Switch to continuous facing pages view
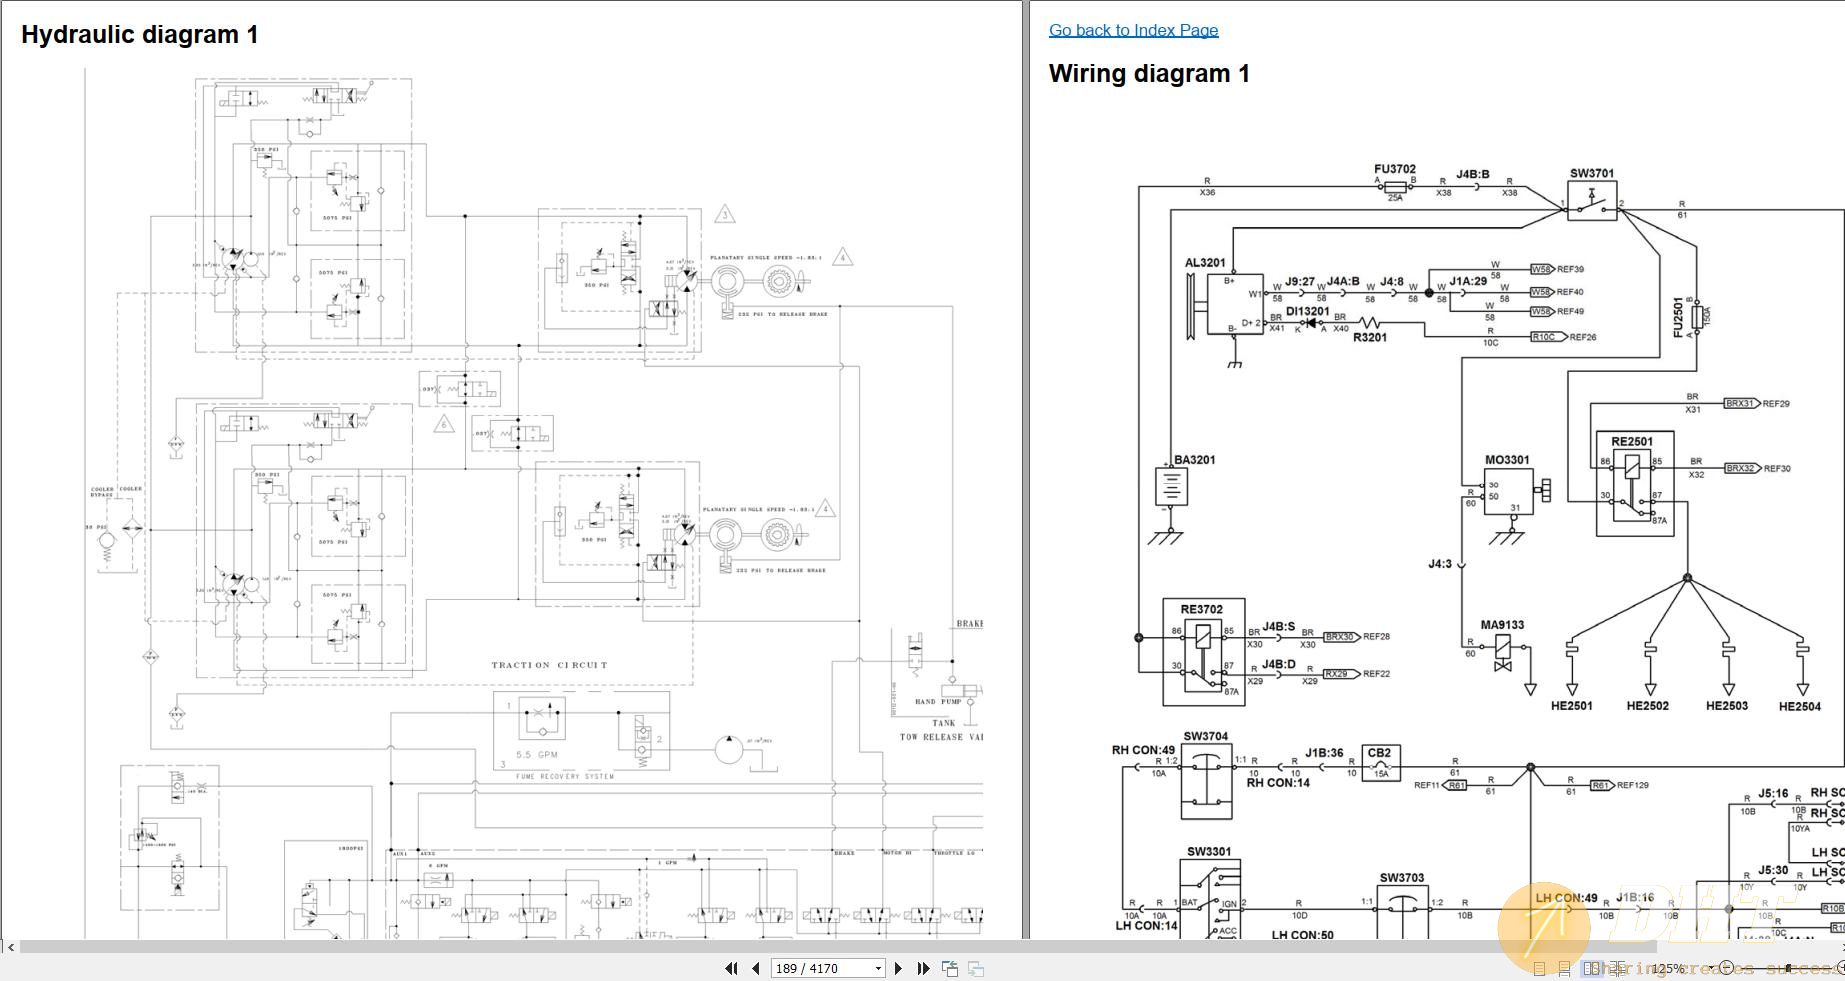 [1618, 968]
